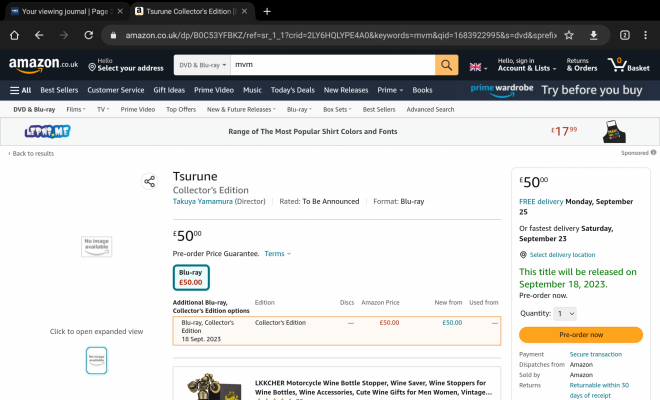
Task: Open 'Returns & Orders'
Action: tap(582, 65)
